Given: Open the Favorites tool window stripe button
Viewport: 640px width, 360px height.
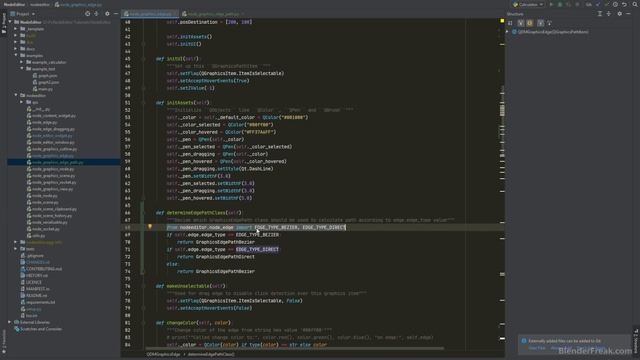Looking at the screenshot, I should [4, 342].
